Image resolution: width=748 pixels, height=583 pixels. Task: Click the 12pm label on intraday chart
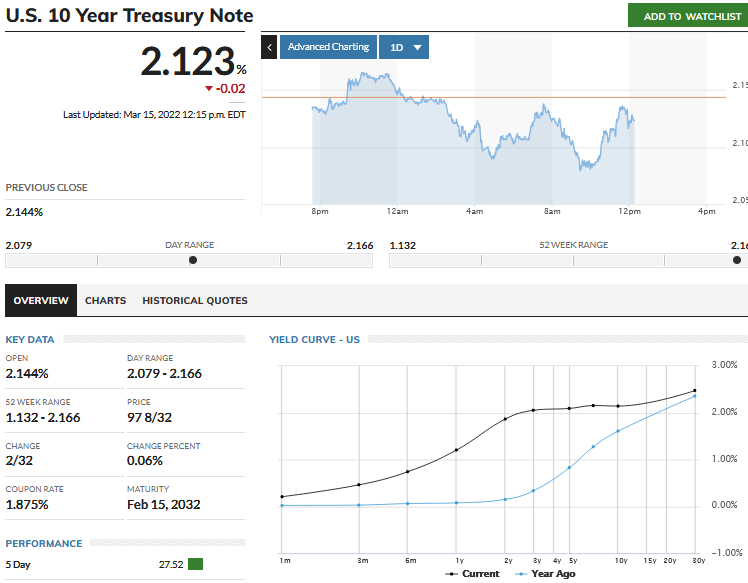pos(629,211)
